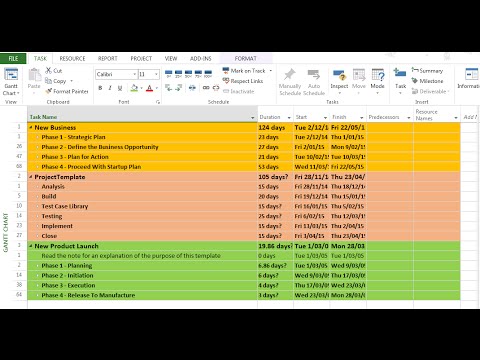Switch to the TASK tab
Screen dimensions: 480x360
[40, 59]
